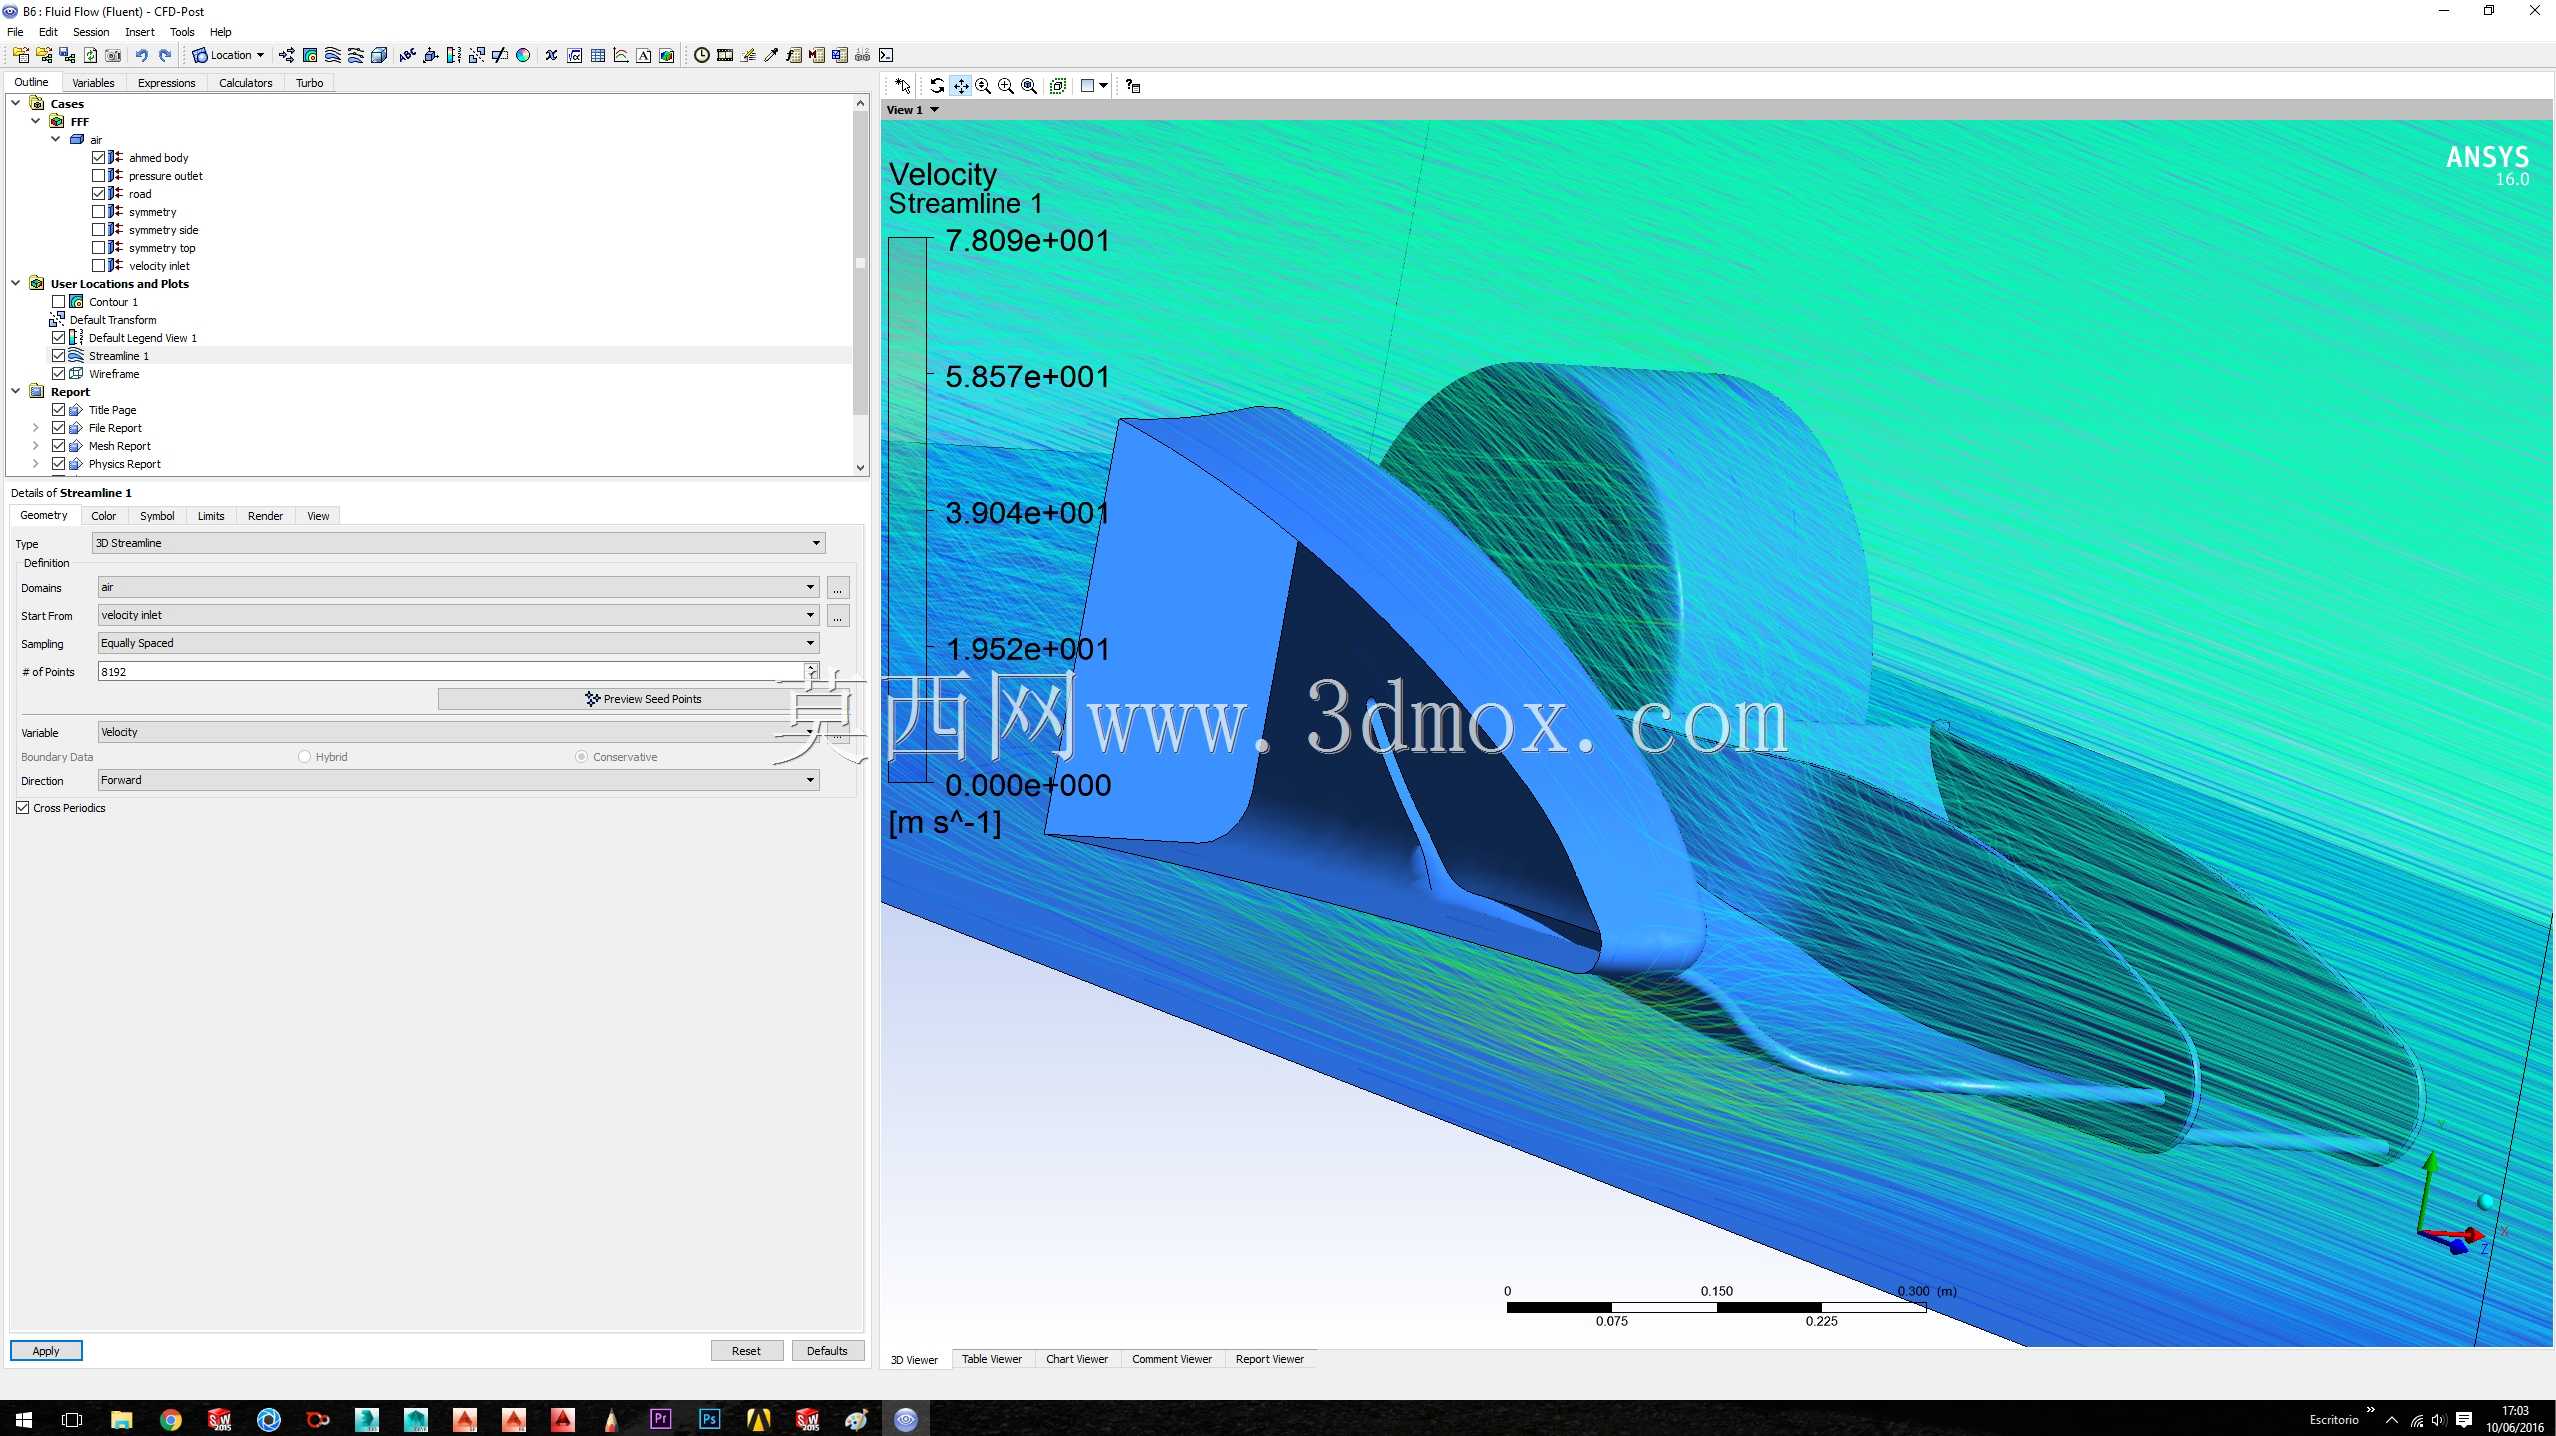Click the Redo arrow icon

pos(165,55)
